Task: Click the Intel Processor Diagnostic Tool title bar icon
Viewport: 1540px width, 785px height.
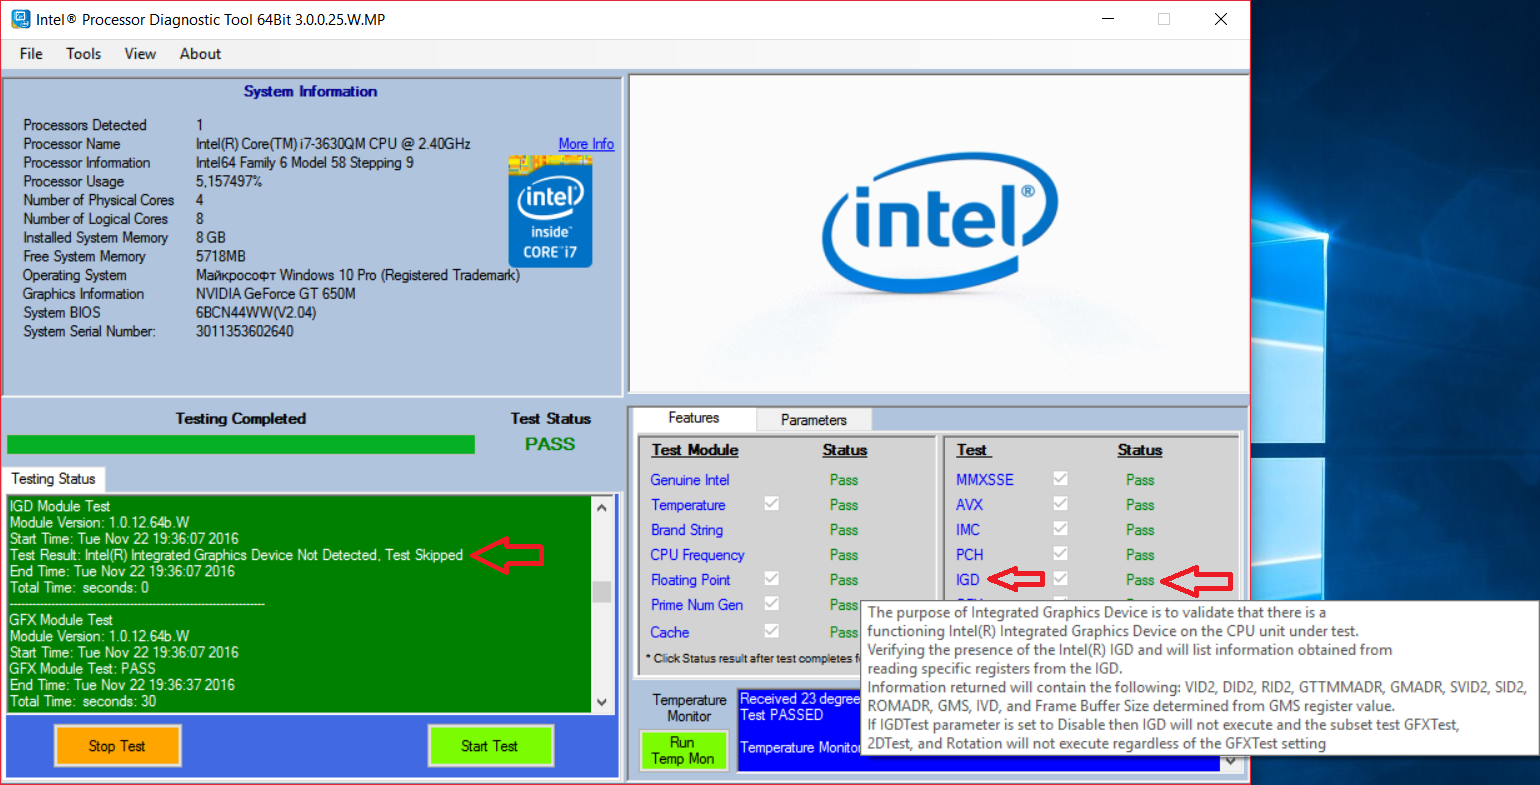Action: click(20, 19)
